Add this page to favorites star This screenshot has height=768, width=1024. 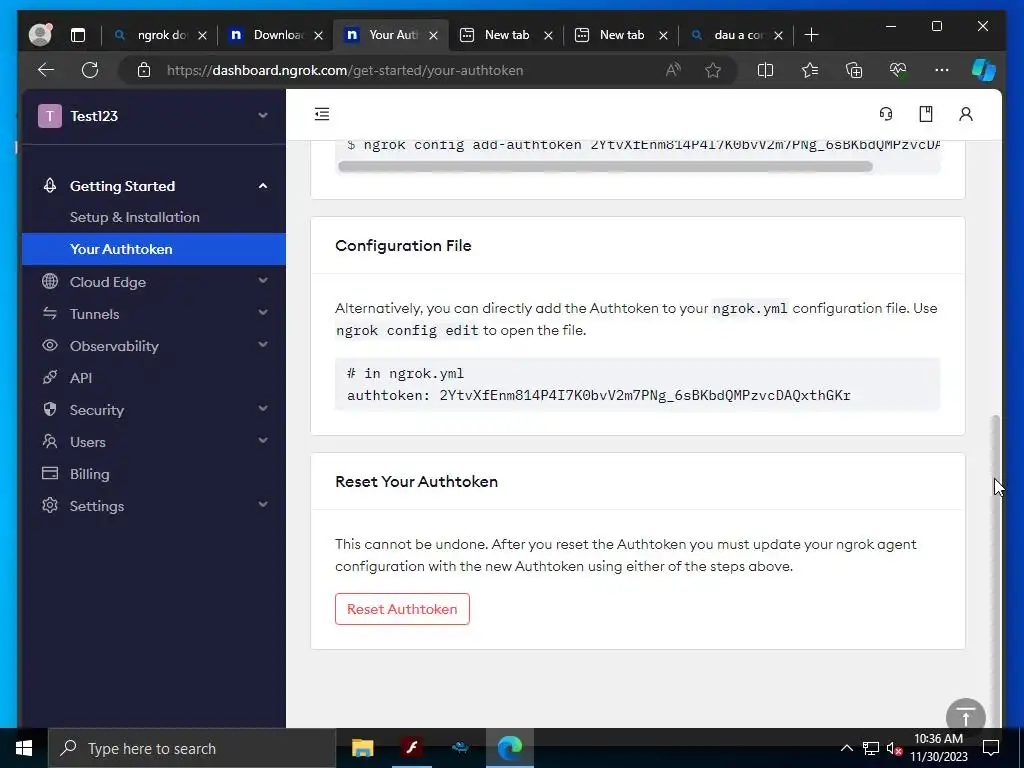[713, 70]
